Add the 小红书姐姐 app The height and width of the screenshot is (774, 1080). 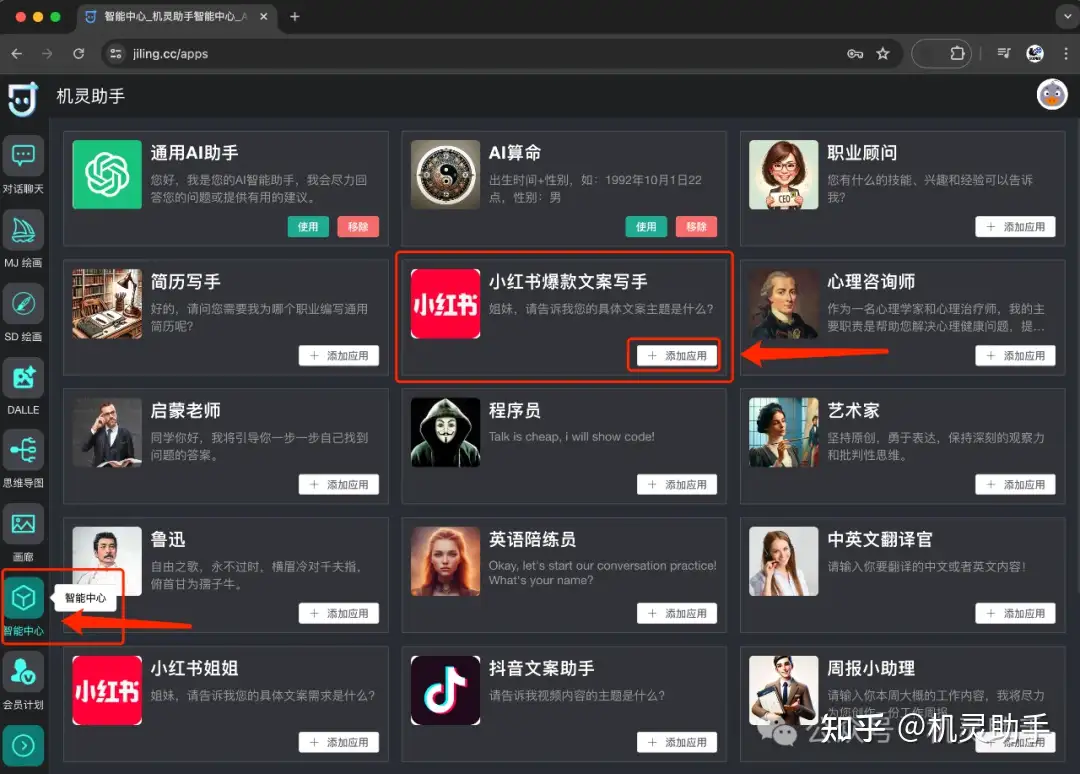(x=339, y=742)
